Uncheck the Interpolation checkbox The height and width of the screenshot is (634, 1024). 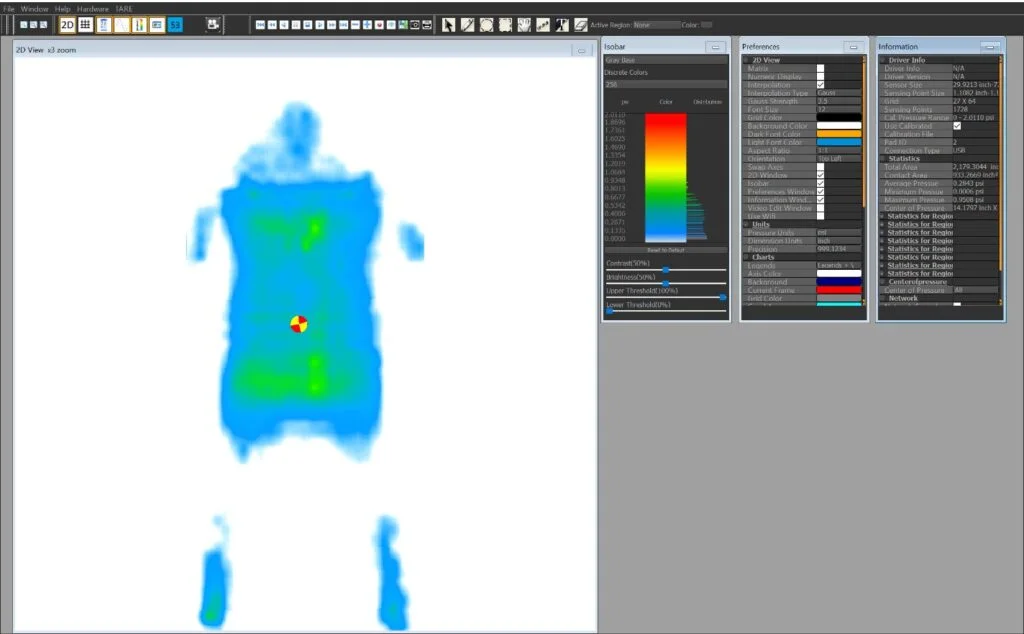pyautogui.click(x=821, y=85)
